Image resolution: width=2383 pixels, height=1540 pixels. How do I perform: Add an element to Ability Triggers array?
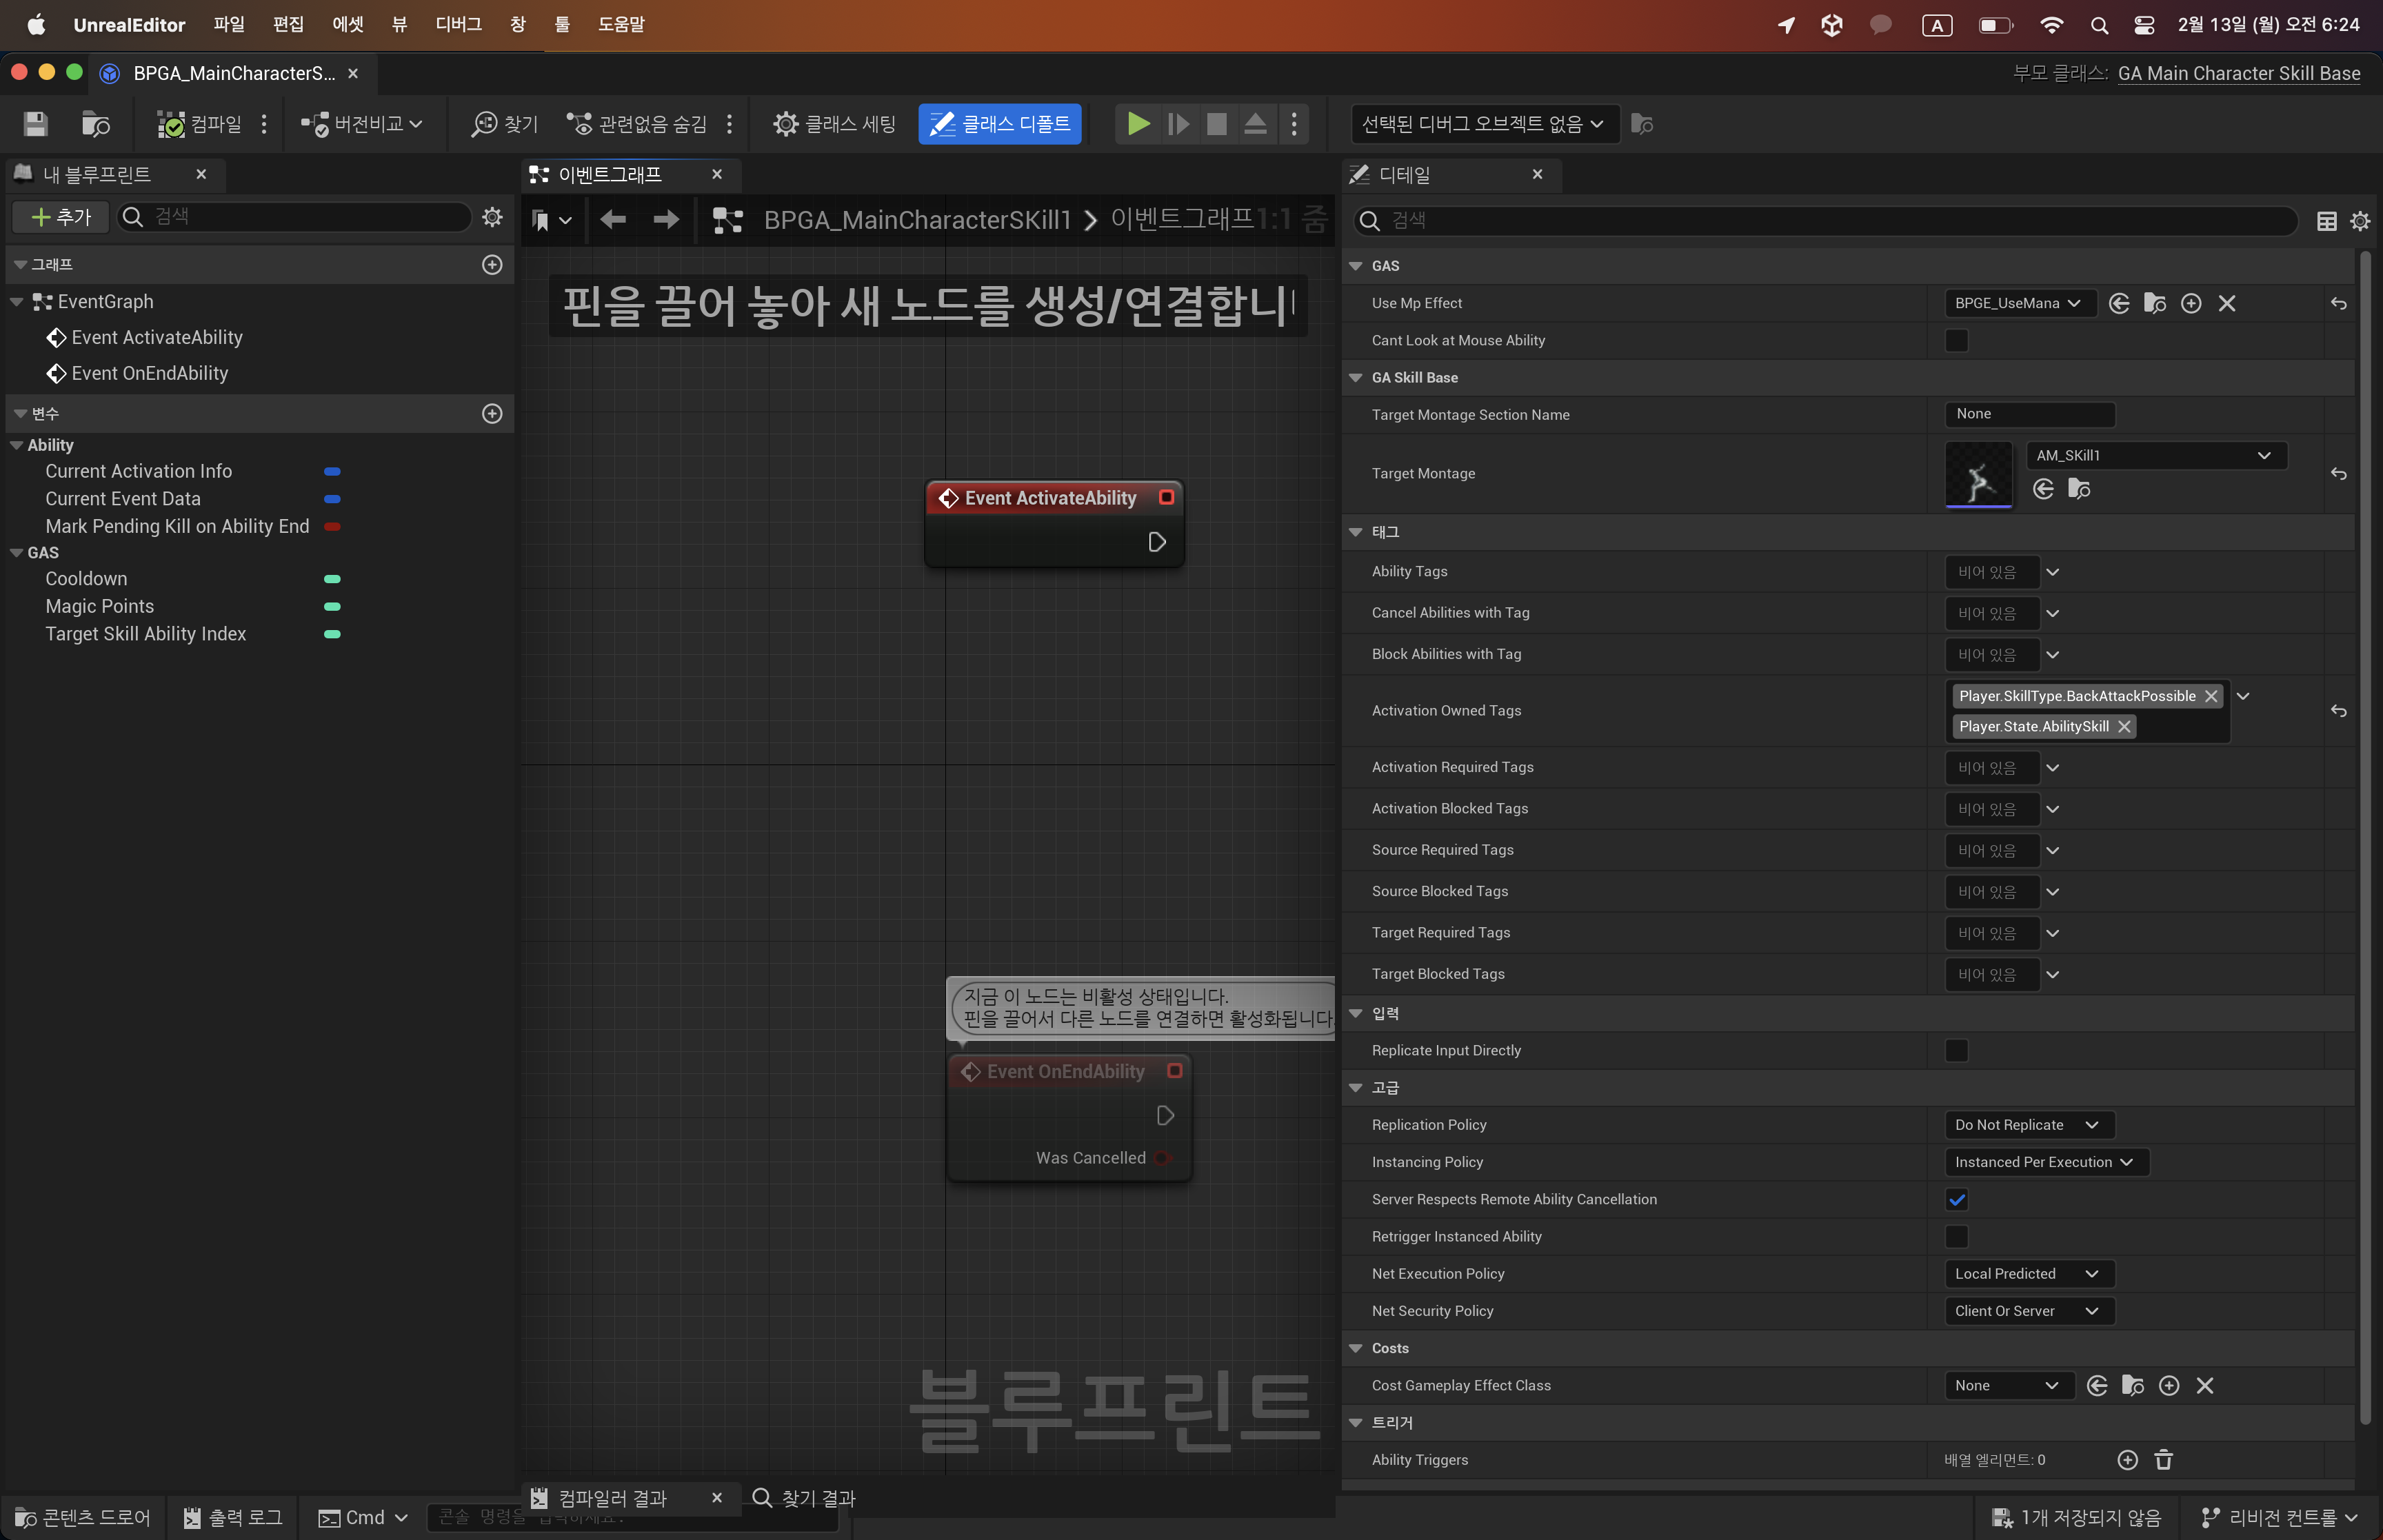click(x=2127, y=1460)
